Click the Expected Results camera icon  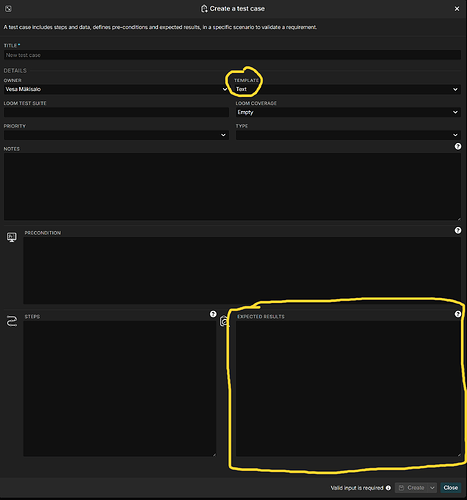pyautogui.click(x=224, y=321)
